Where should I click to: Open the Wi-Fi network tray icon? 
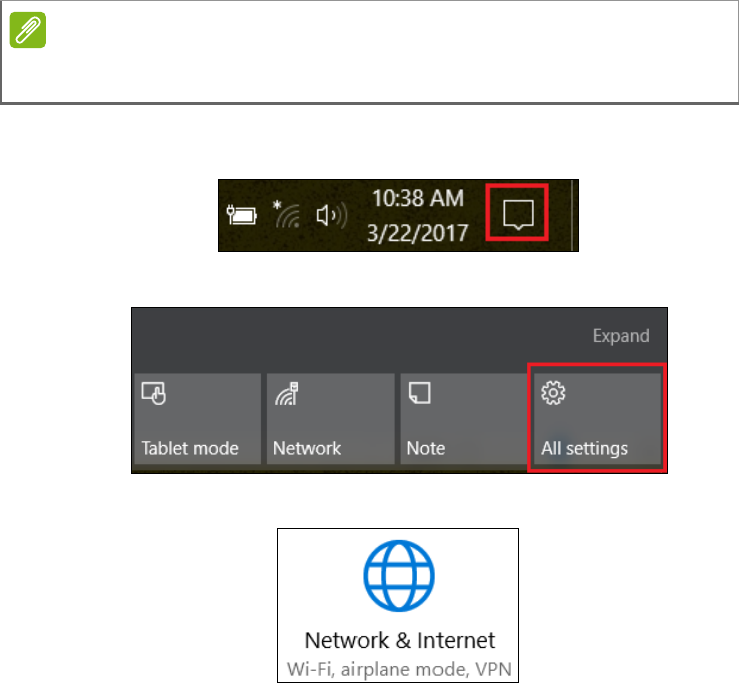point(287,214)
